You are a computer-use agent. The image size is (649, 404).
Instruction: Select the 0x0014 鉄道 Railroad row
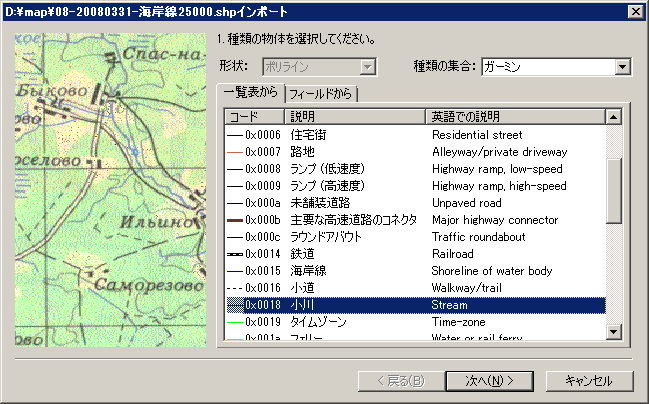416,254
